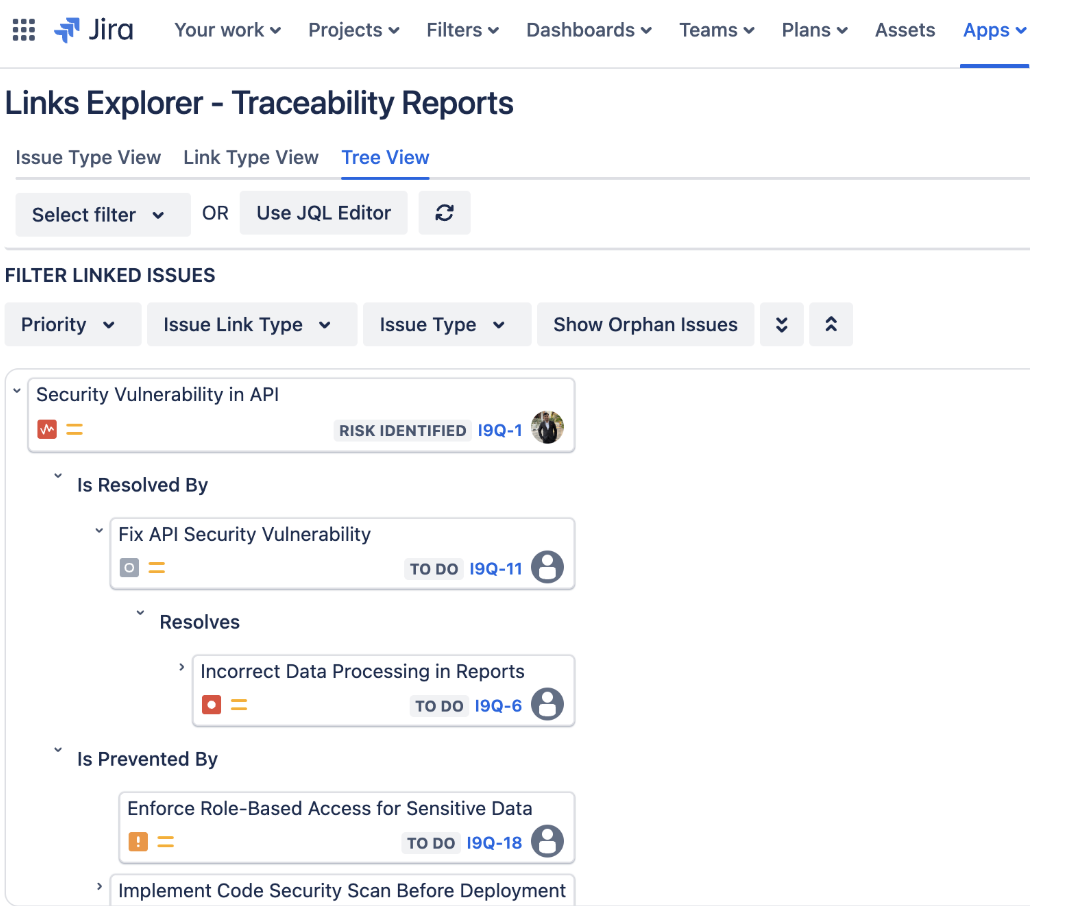Click the expand all levels icon
The image size is (1084, 906).
(782, 324)
